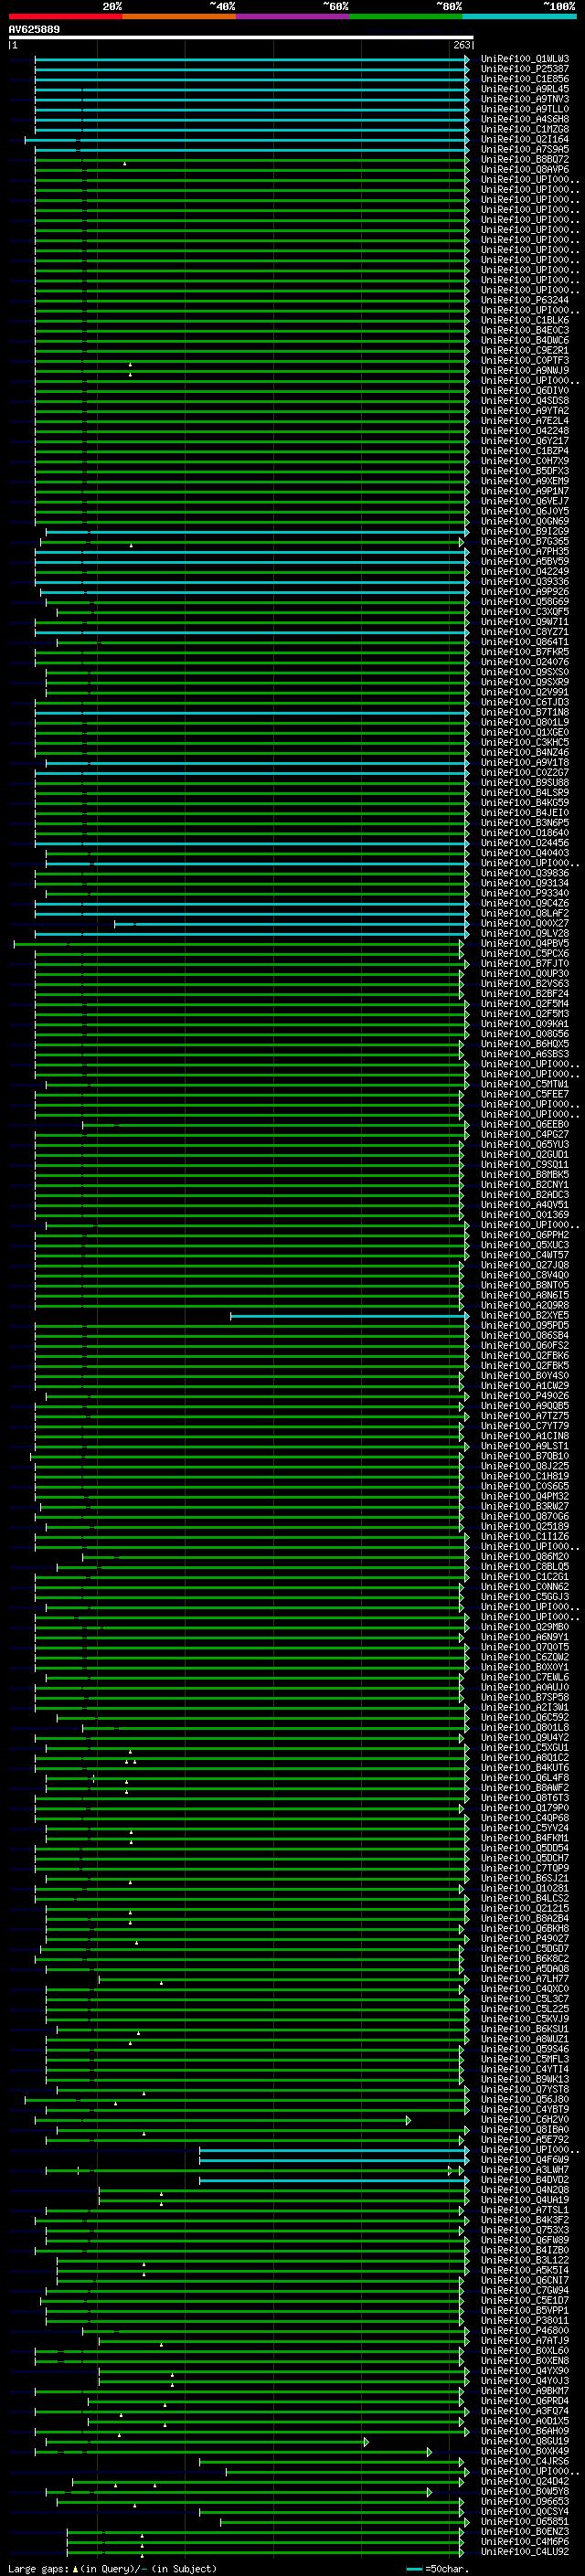Click the short cyan alignment bar of B2XYE5

[x=349, y=1316]
